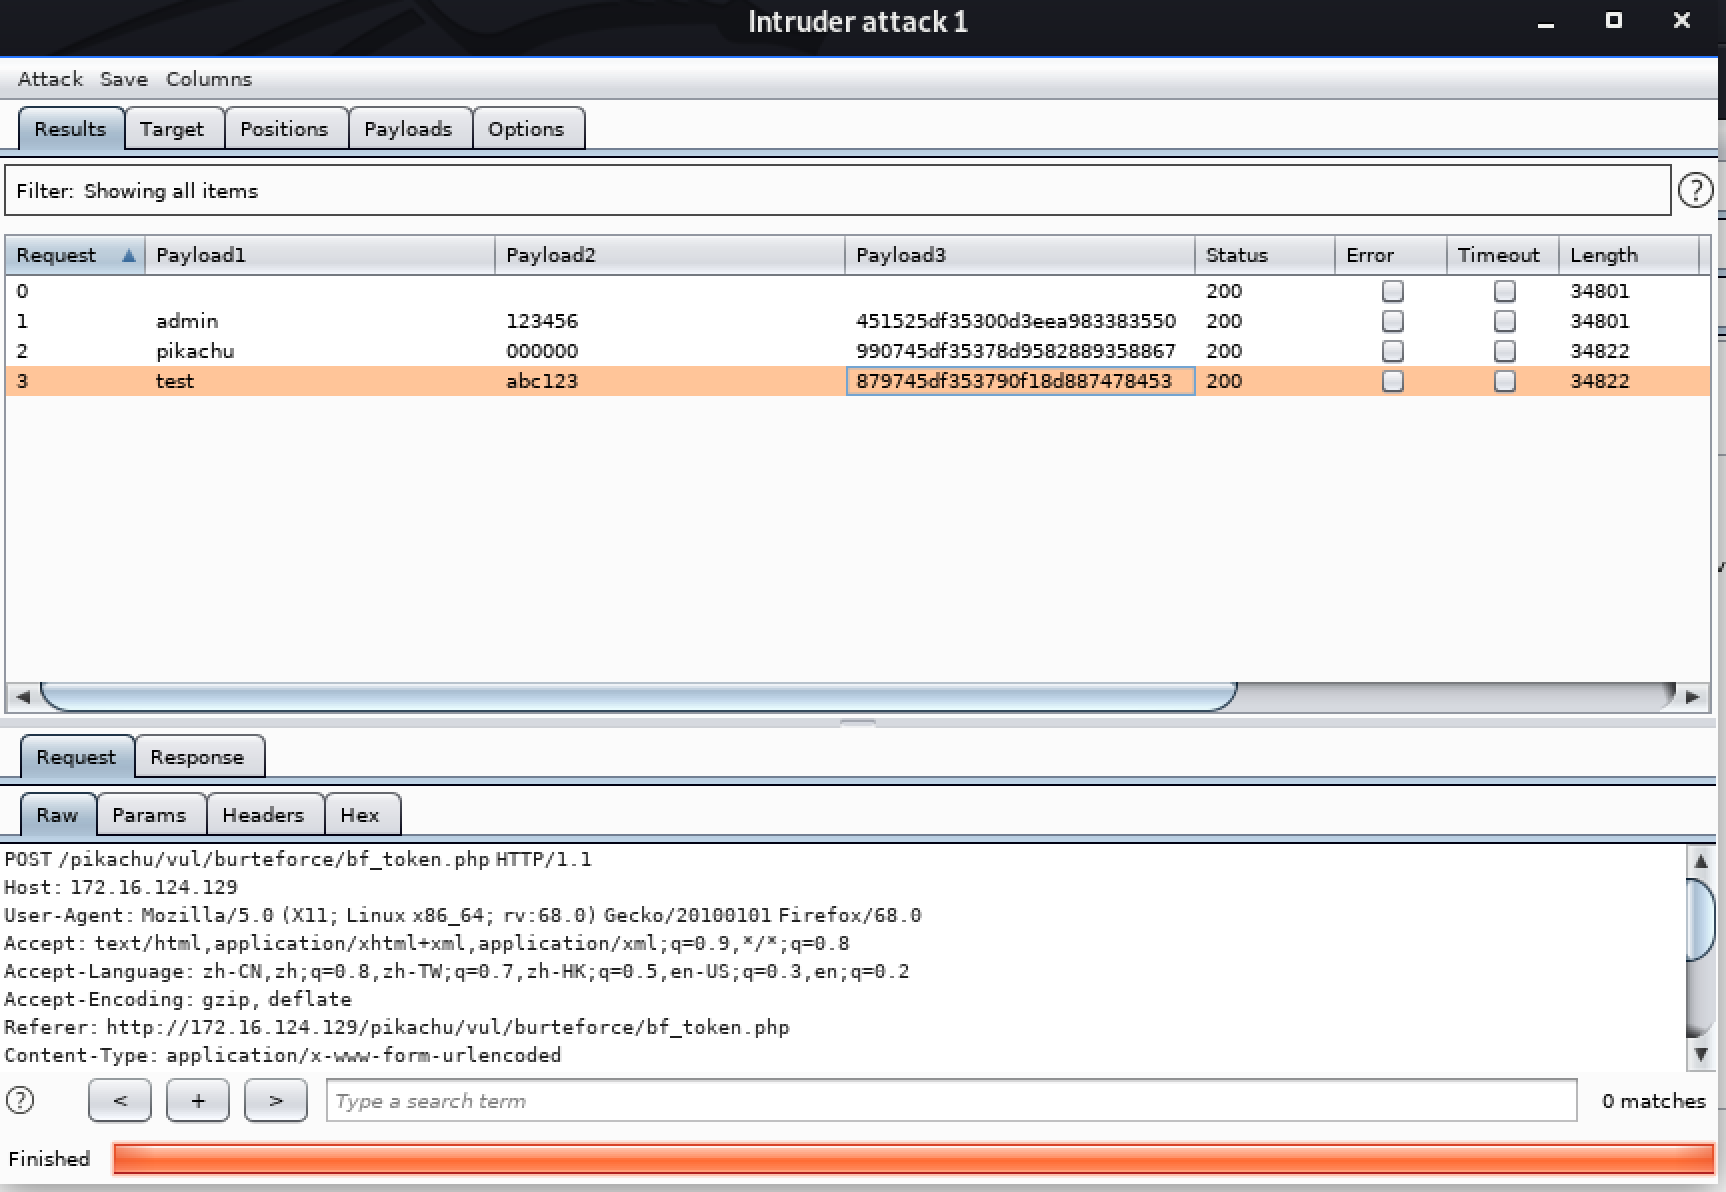
Task: Open the Save menu
Action: [x=123, y=79]
